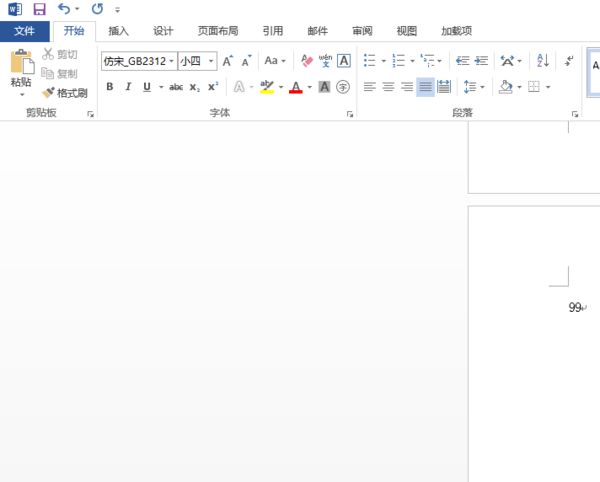Toggle Subscript formatting
The image size is (600, 482).
195,87
